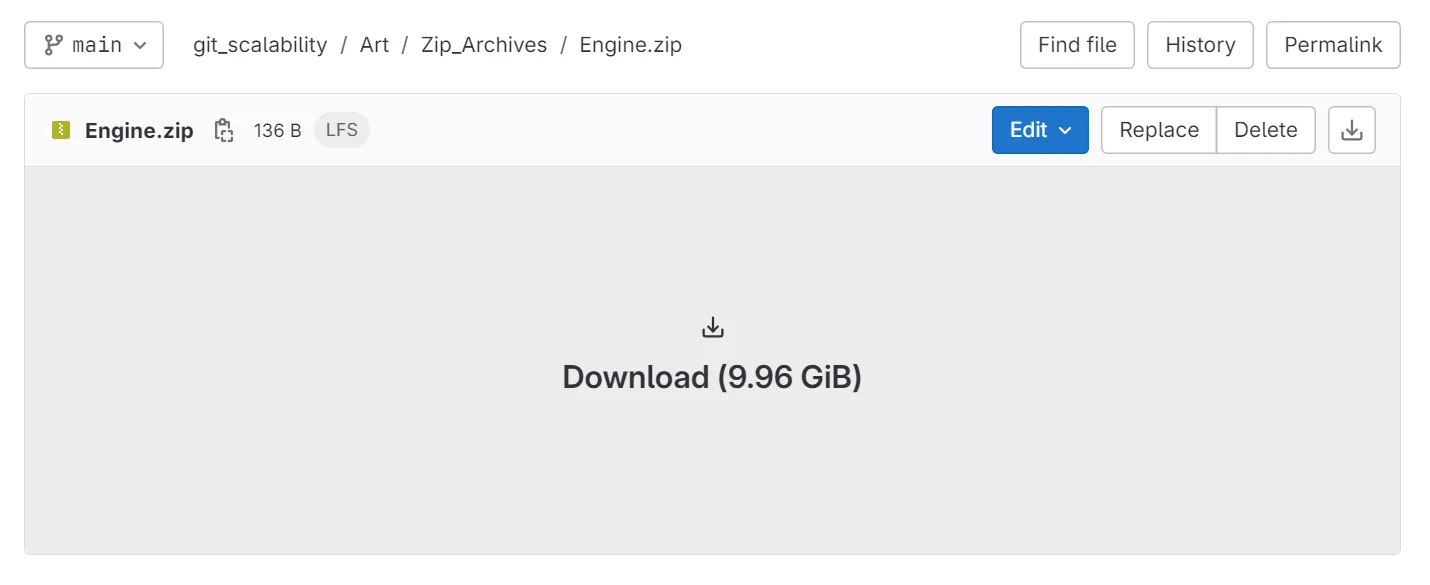Click the Find file button
Viewport: 1430px width, 585px height.
[1076, 44]
